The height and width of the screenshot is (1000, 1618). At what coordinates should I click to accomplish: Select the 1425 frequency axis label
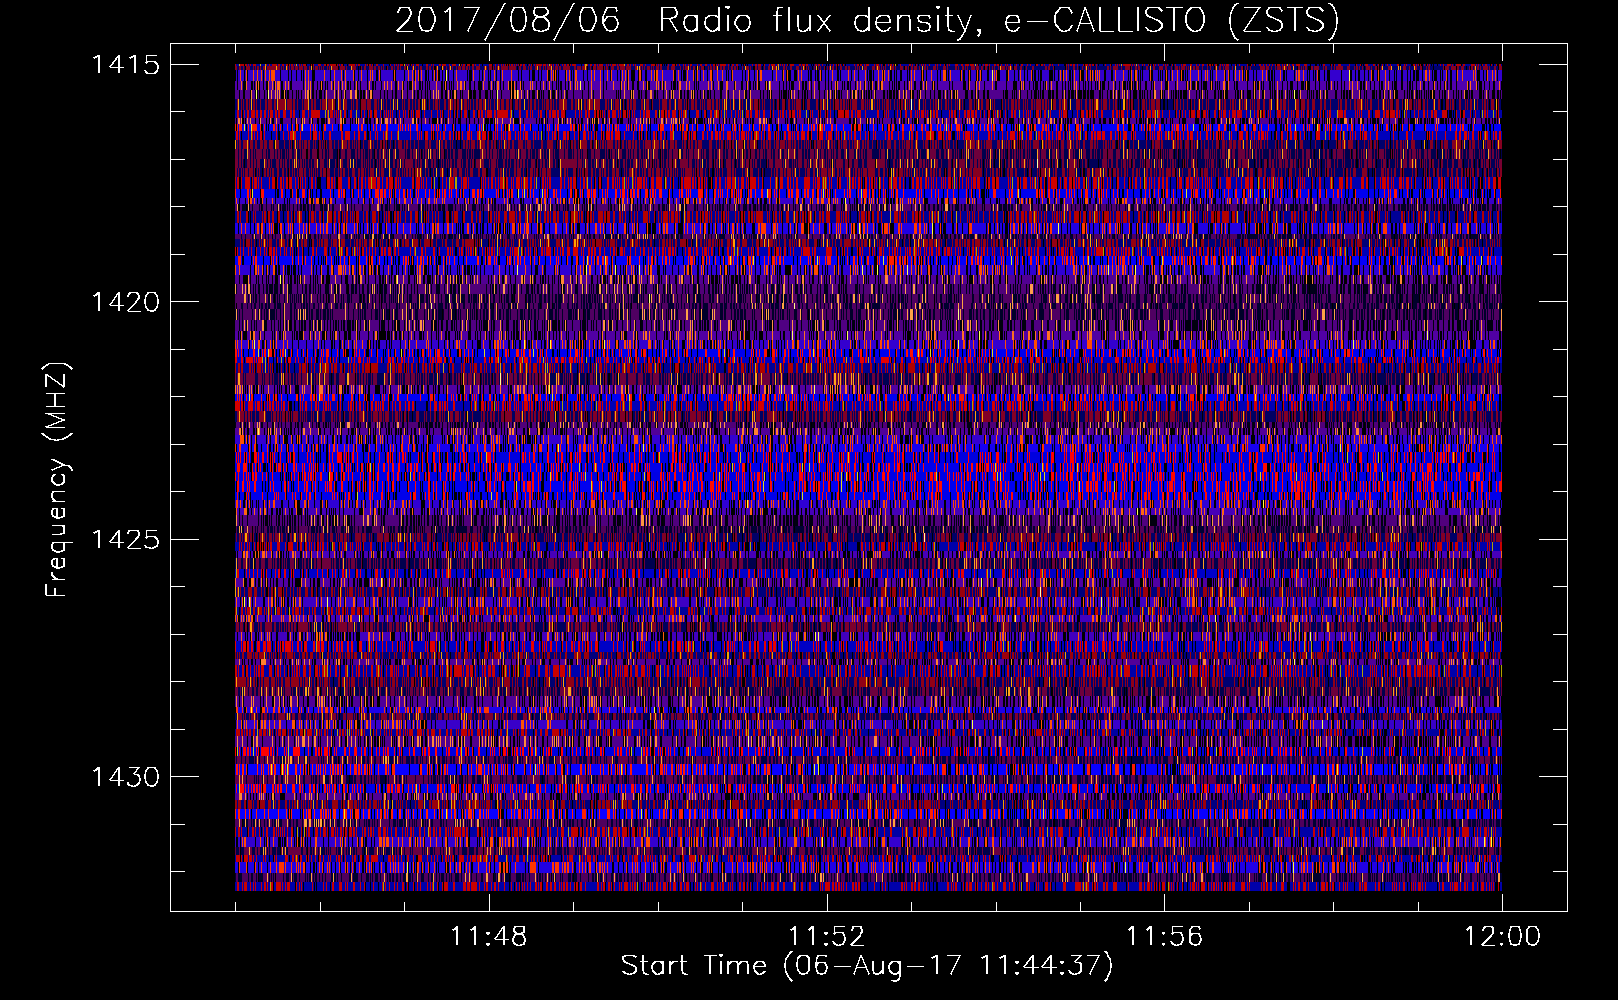click(x=125, y=540)
